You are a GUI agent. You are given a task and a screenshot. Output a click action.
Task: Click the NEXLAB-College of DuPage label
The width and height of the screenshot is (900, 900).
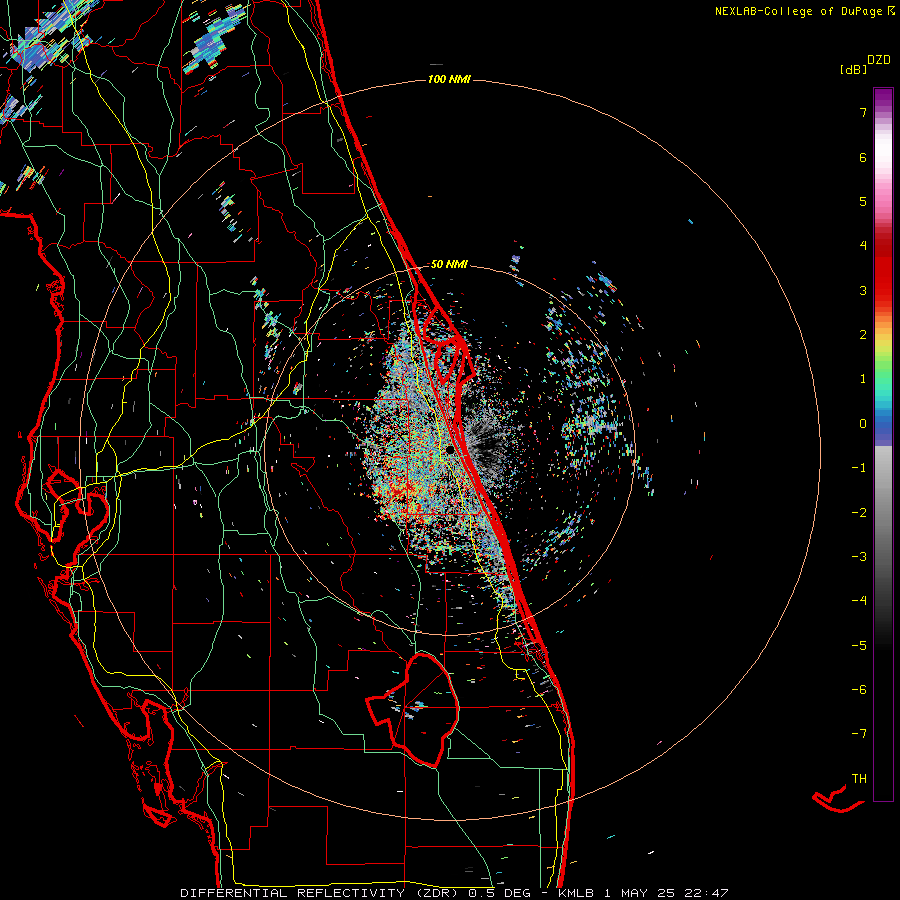804,11
